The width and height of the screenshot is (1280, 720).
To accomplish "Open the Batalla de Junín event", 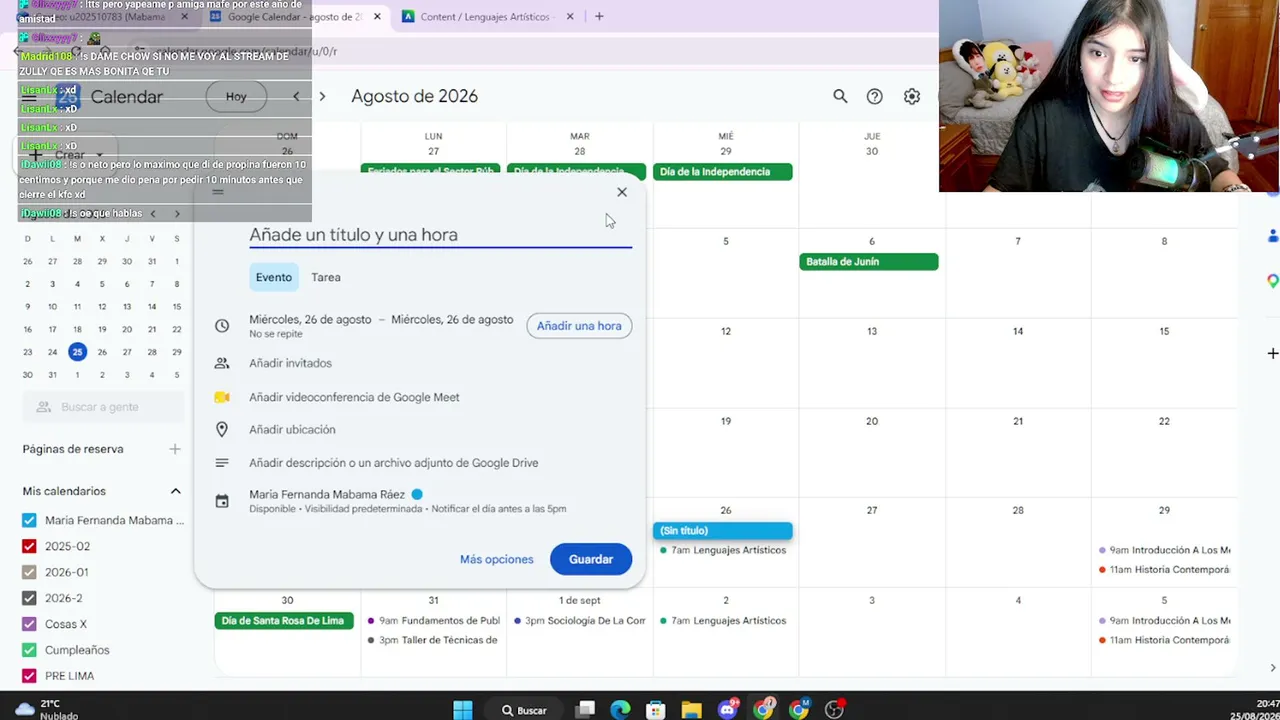I will (x=869, y=262).
